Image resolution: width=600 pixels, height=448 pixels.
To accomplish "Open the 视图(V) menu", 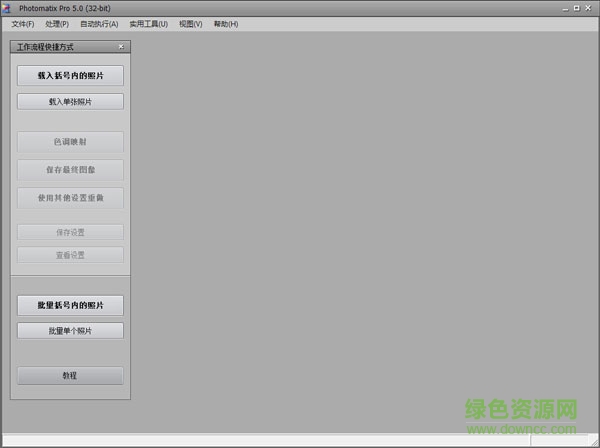I will tap(191, 24).
